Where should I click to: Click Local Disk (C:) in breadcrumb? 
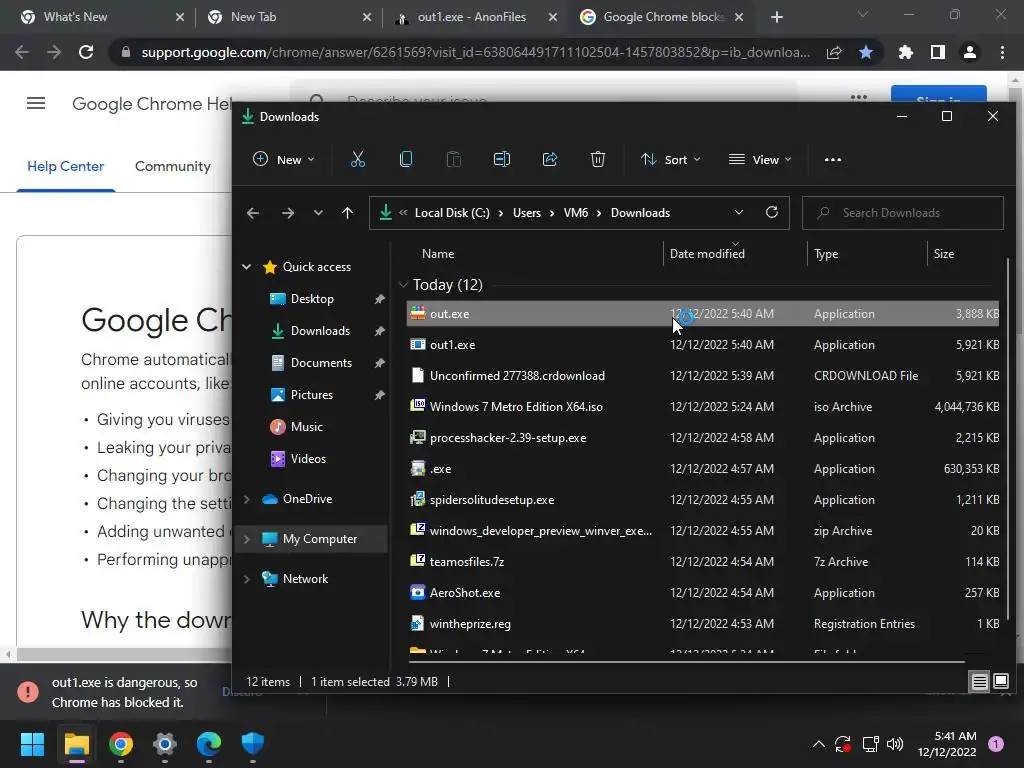pos(452,213)
